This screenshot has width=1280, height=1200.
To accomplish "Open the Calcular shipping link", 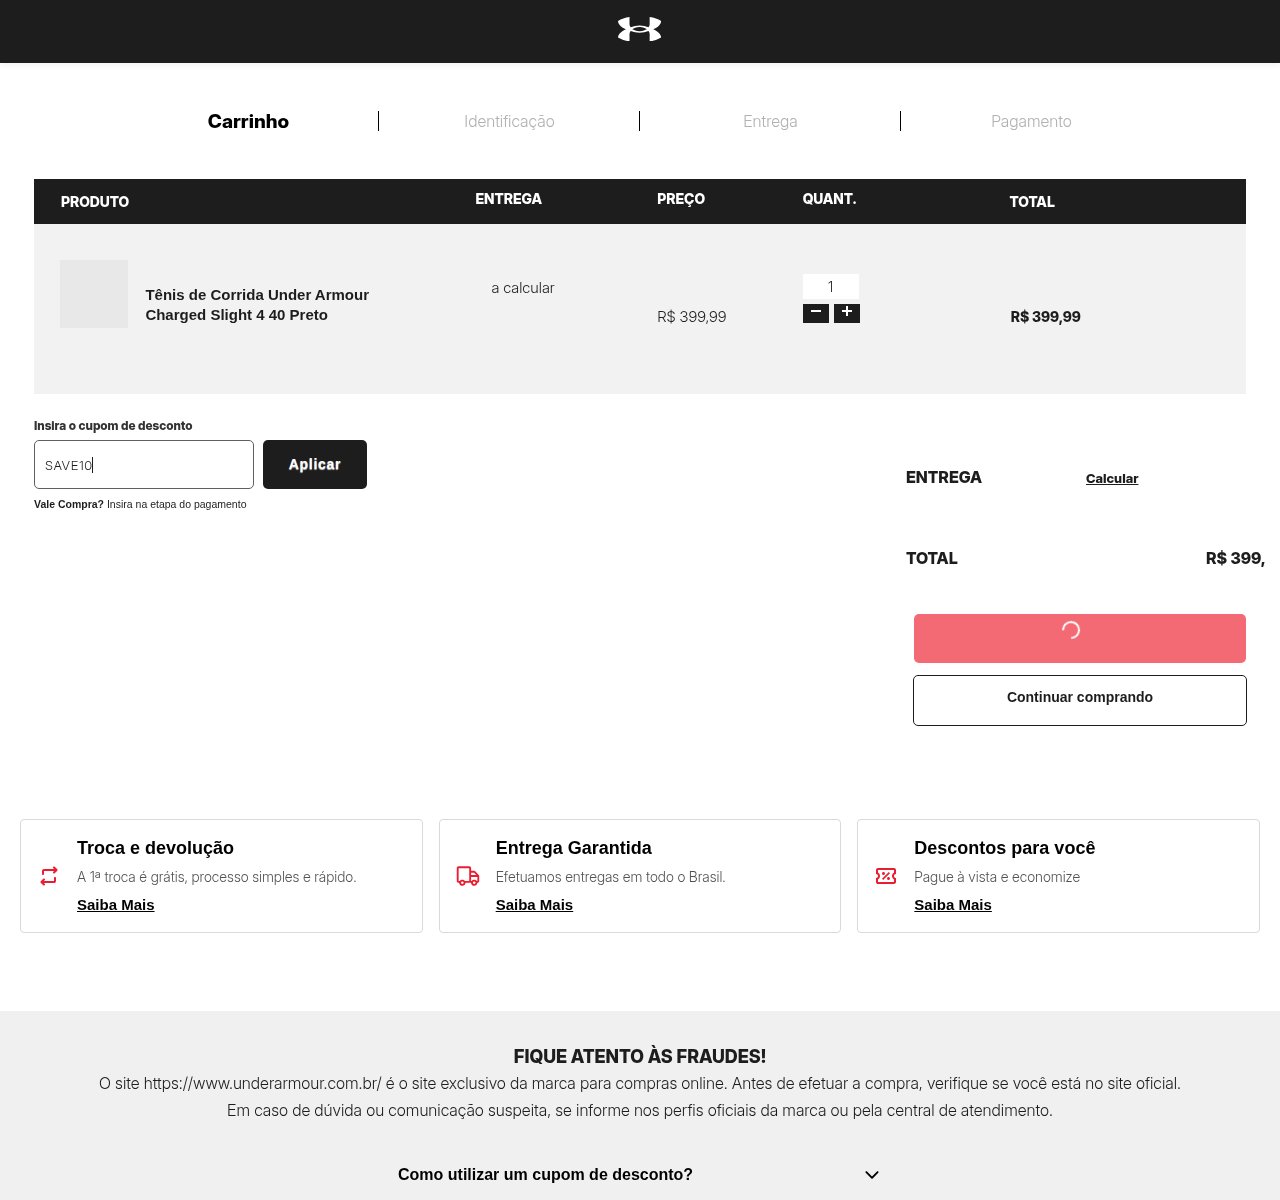I will tap(1112, 479).
